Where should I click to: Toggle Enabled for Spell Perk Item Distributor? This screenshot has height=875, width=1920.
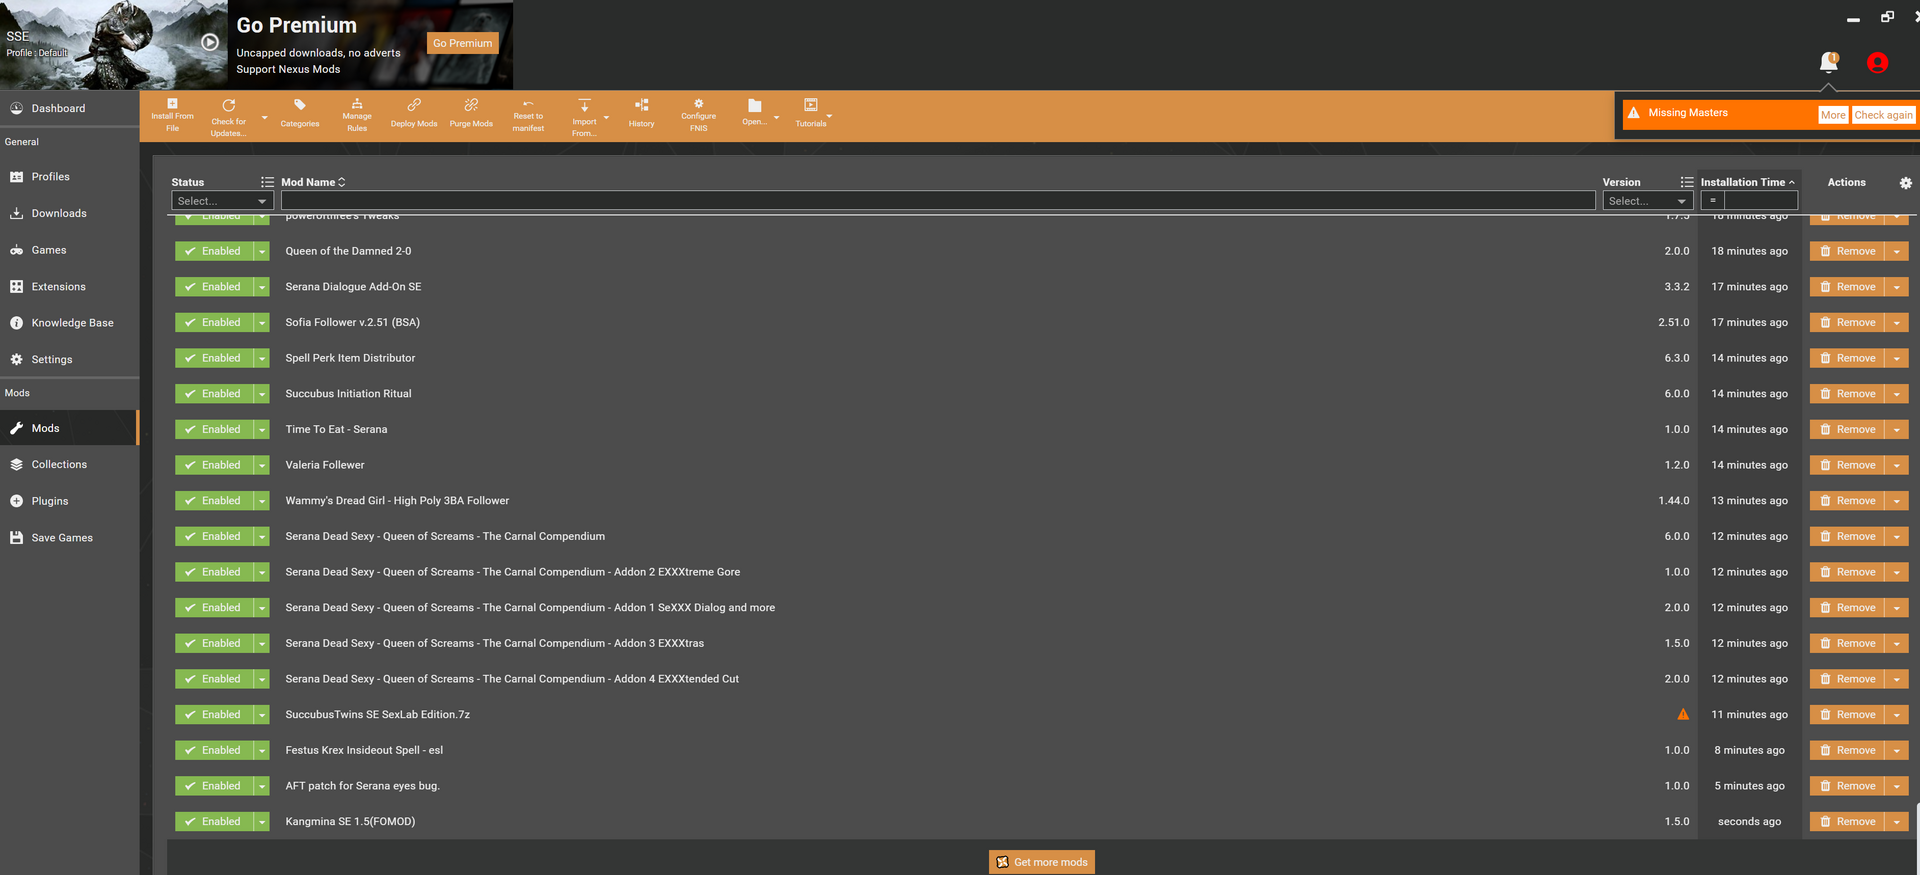[214, 358]
